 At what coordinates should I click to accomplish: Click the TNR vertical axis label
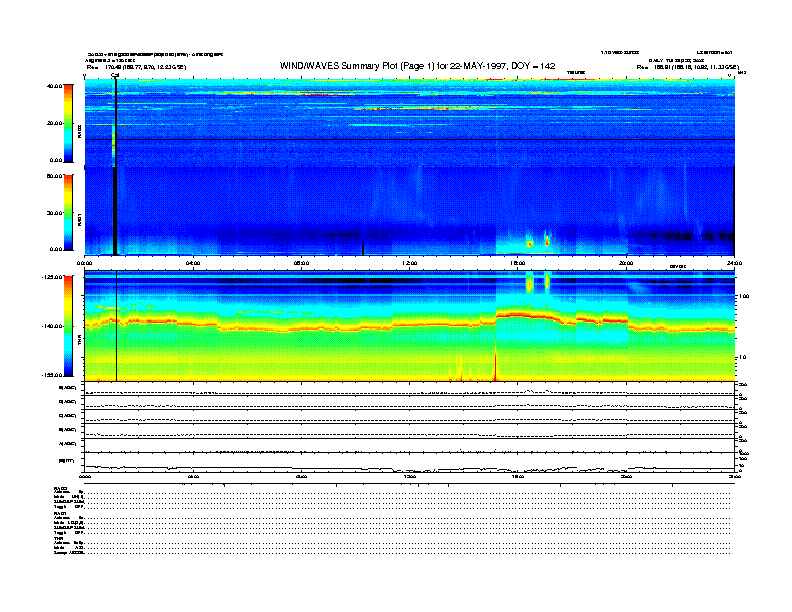click(79, 342)
